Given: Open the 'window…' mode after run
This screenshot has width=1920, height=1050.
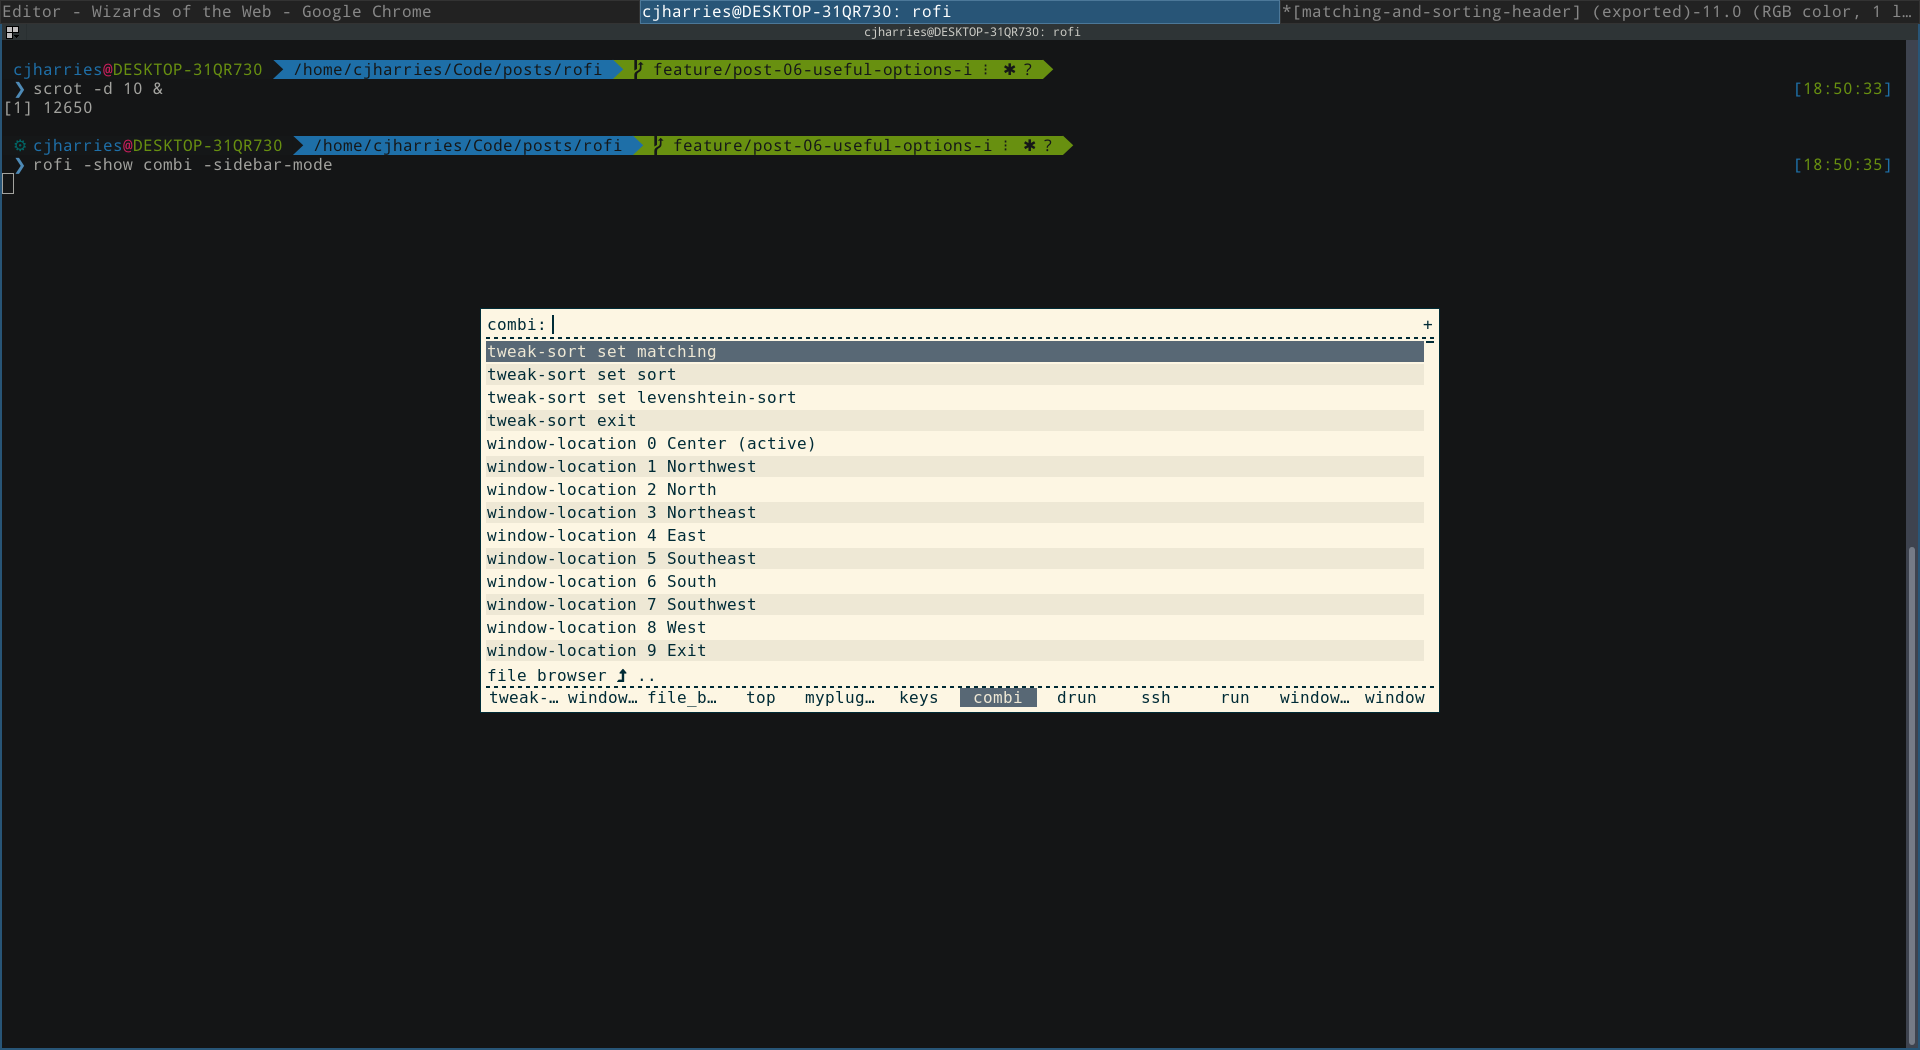Looking at the screenshot, I should (x=1314, y=697).
